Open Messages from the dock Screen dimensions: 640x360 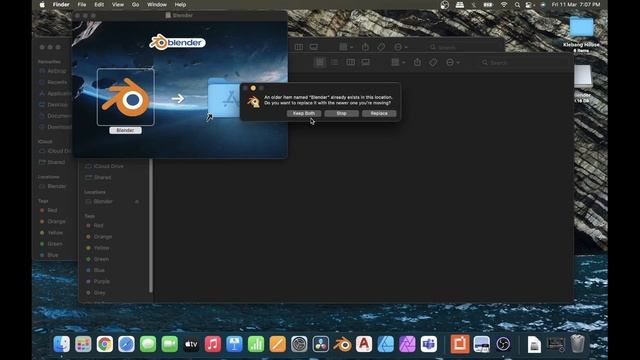(x=148, y=344)
